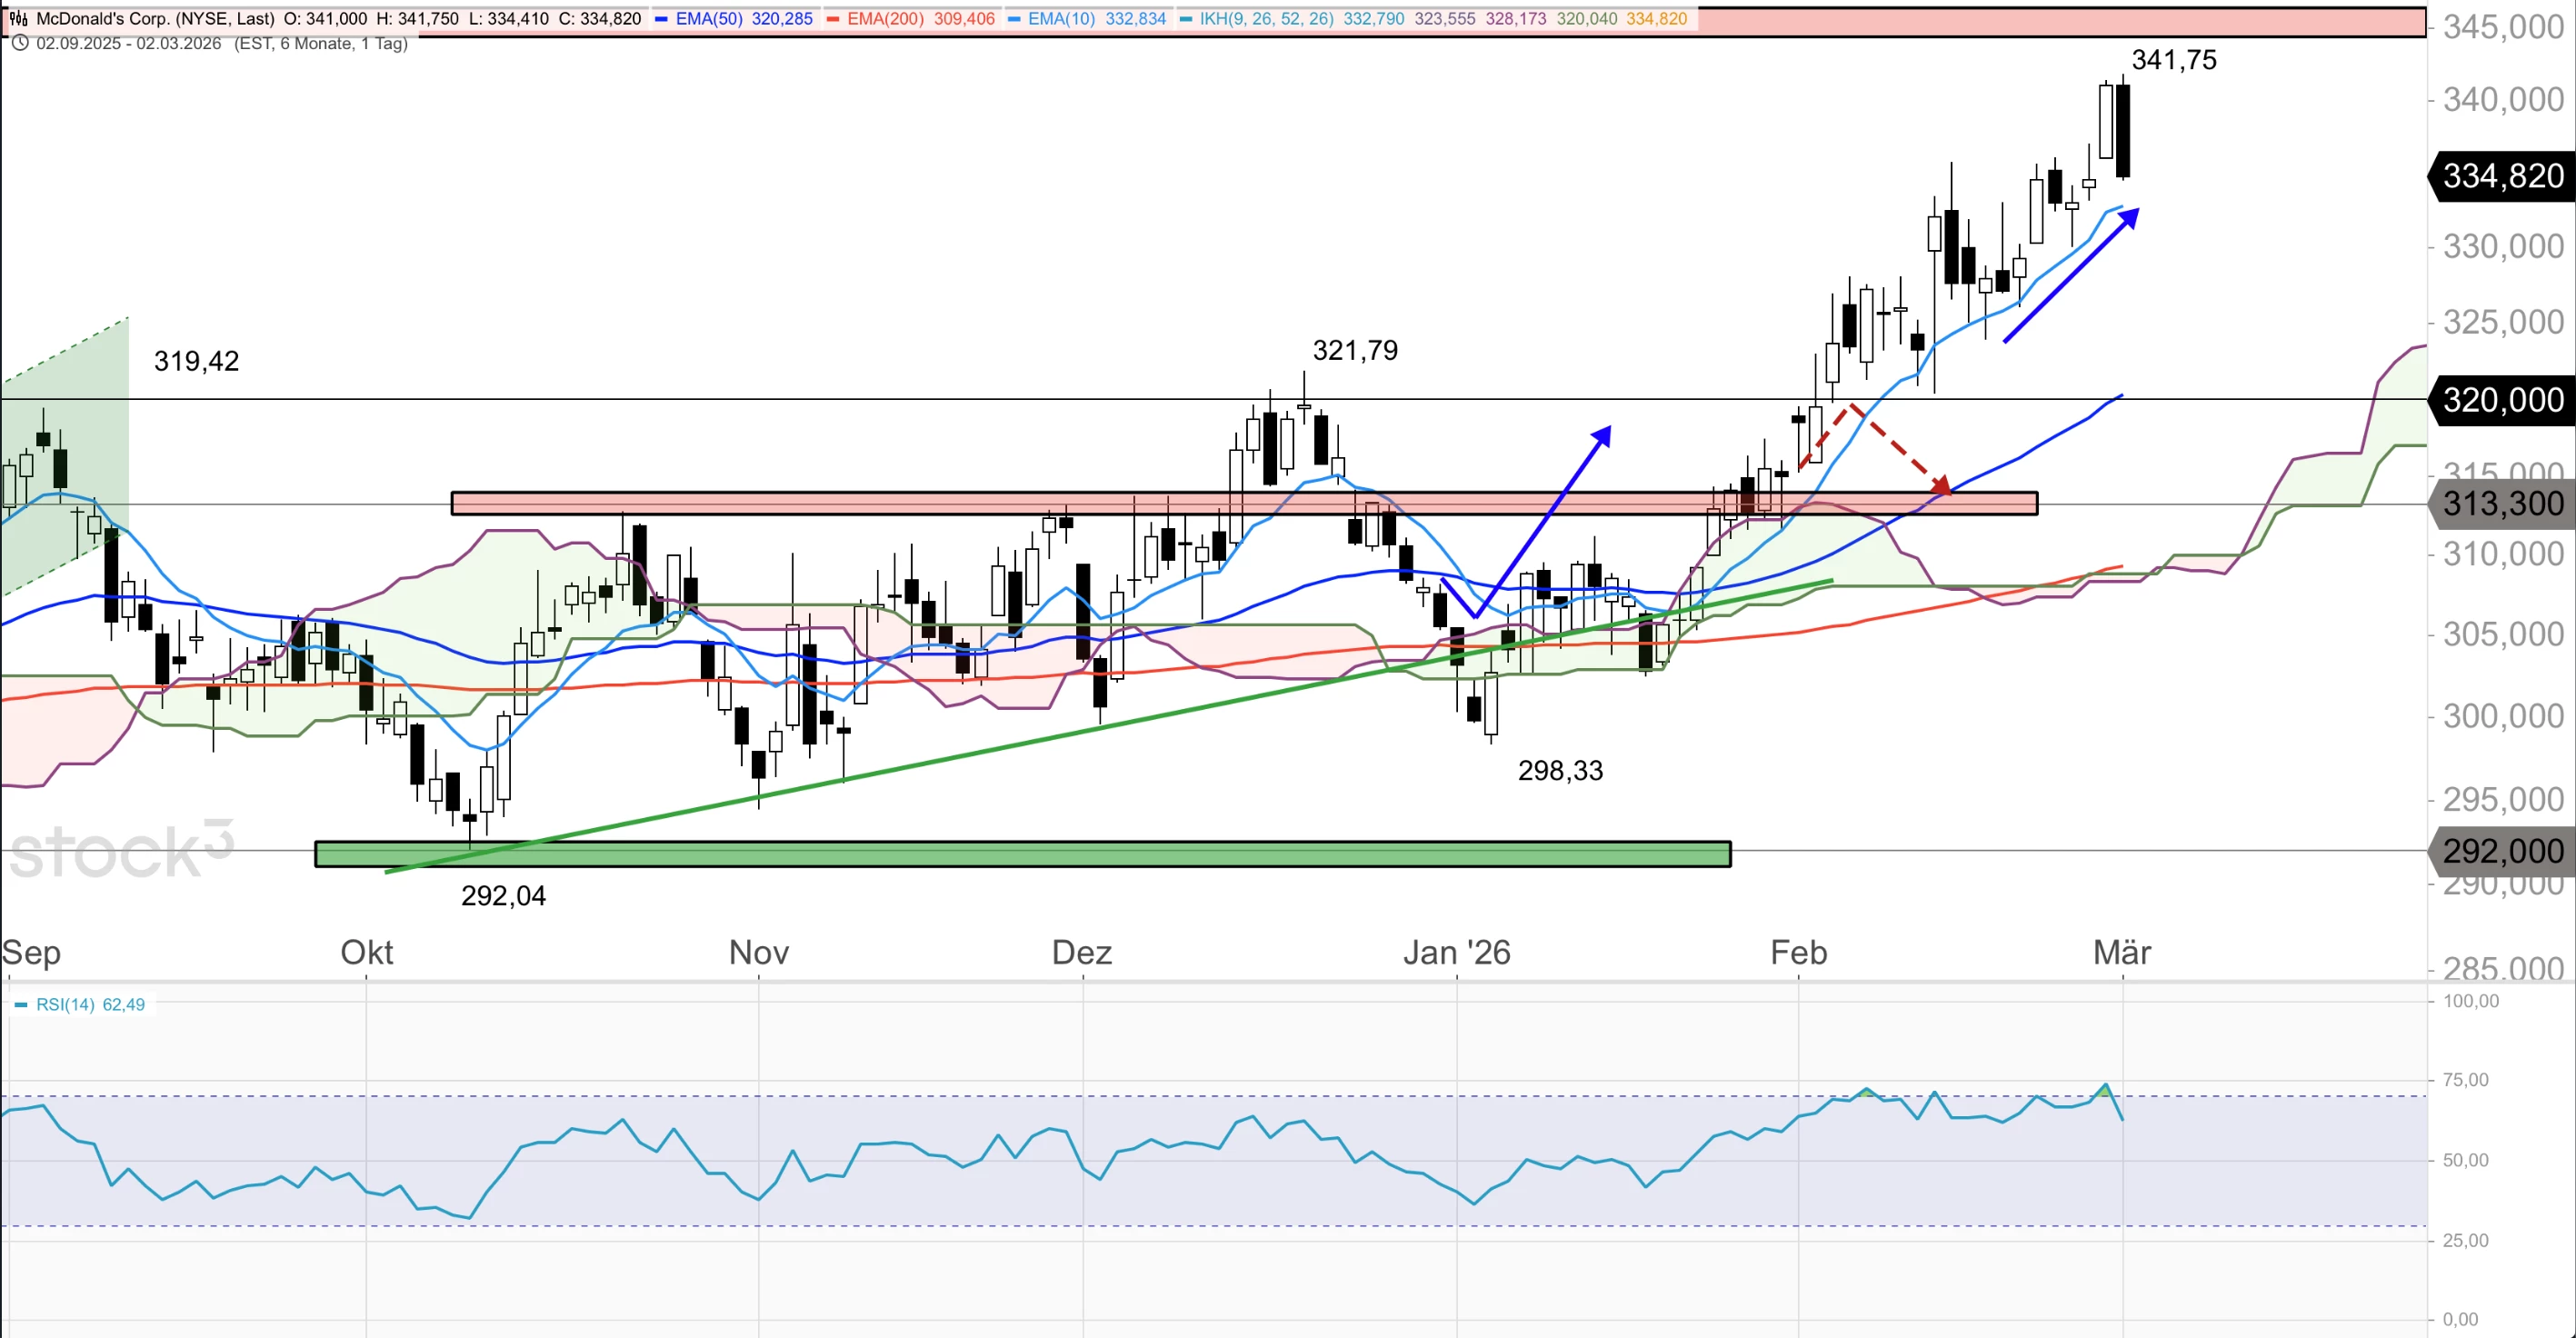
Task: Open the date range 02.09.2025 - 02.03.2026 text
Action: [x=128, y=43]
